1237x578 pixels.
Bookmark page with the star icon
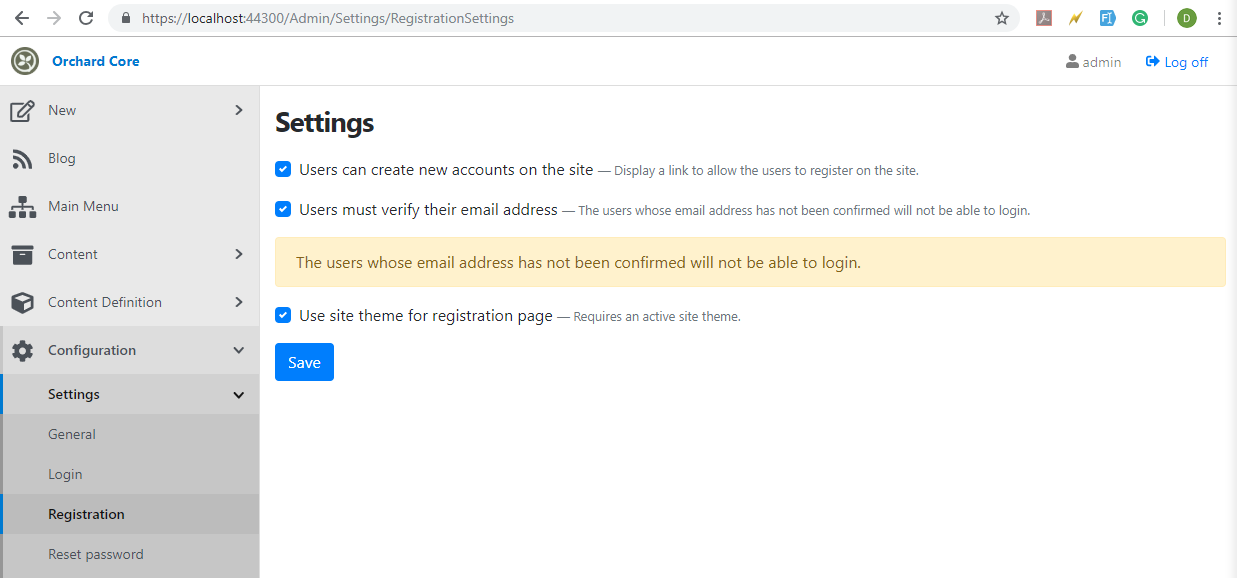click(x=1001, y=18)
